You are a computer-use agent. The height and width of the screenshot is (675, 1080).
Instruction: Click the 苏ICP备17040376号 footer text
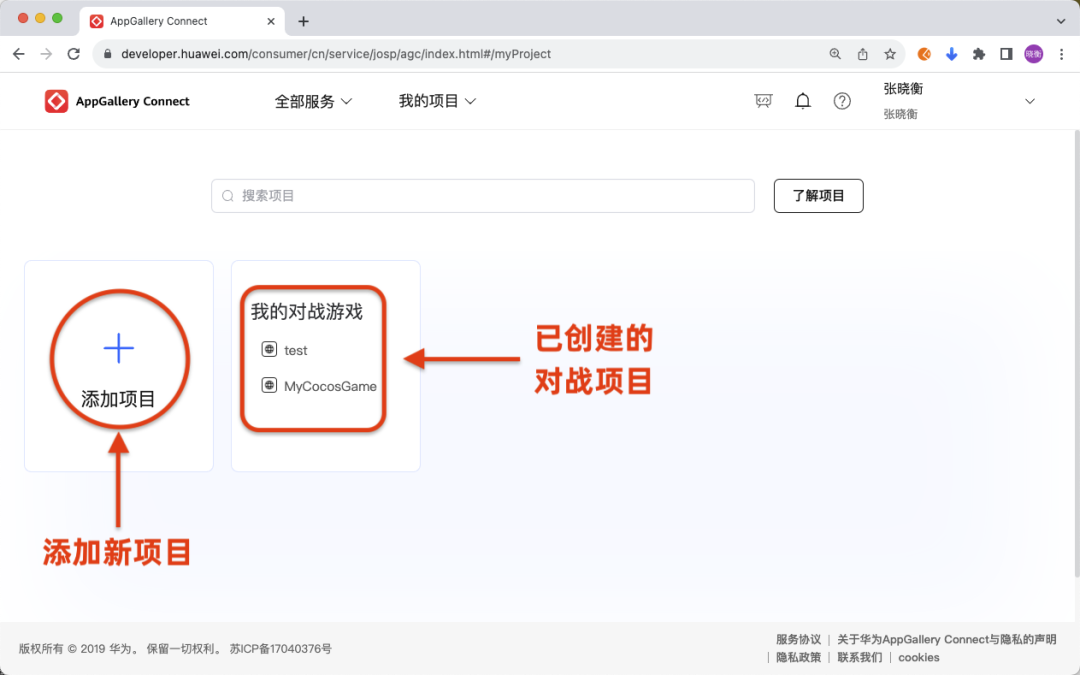[x=280, y=649]
